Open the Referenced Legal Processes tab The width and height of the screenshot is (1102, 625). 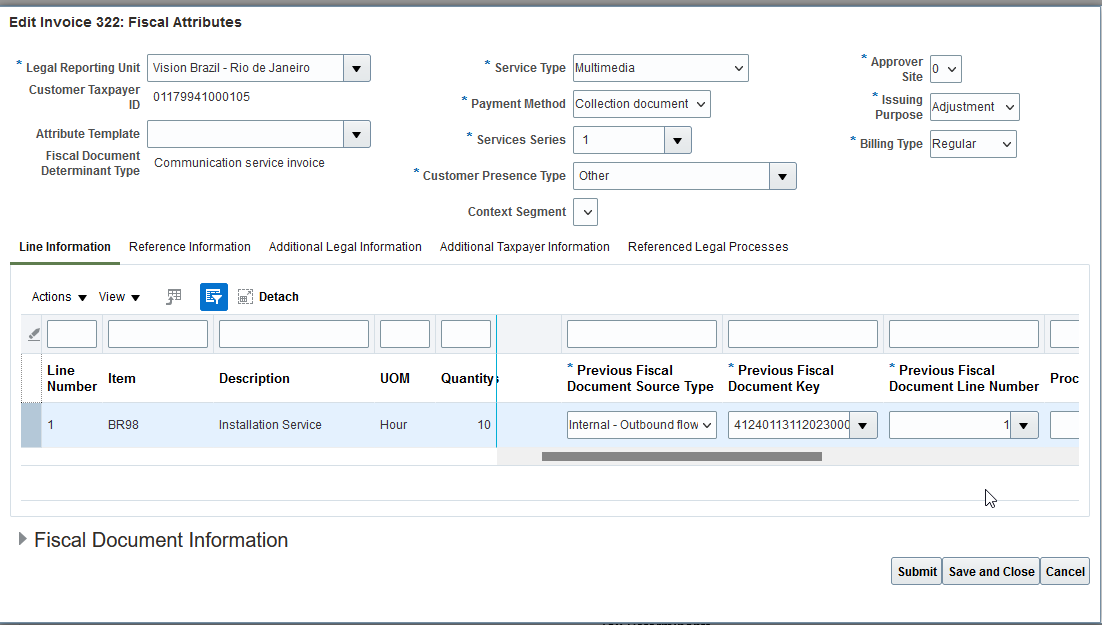[x=708, y=246]
